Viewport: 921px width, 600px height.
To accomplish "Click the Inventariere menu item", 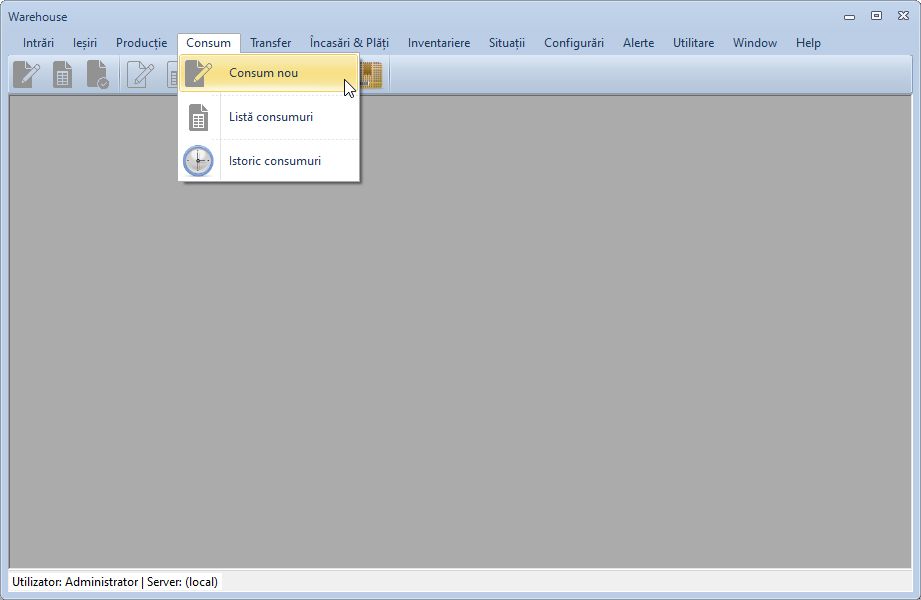I will [438, 43].
